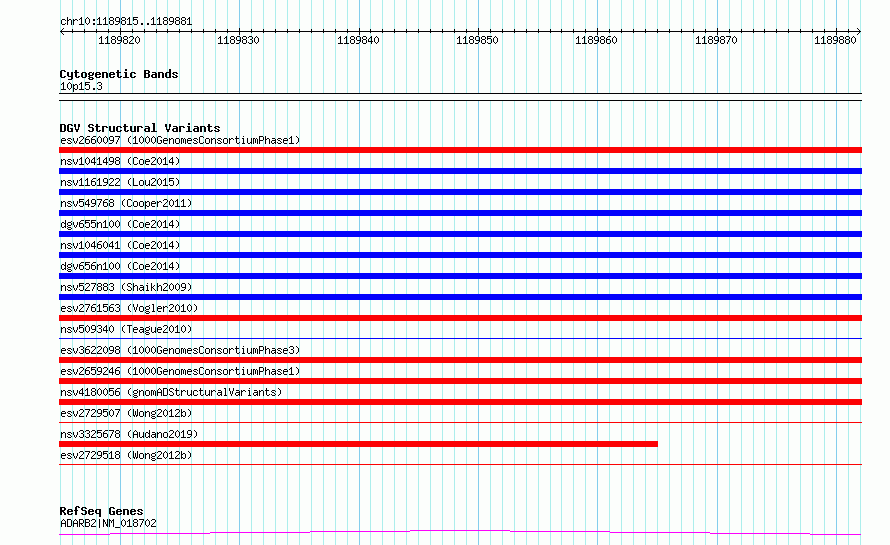Click the shorter red bar under nsv3325678
This screenshot has width=890, height=545.
tap(358, 444)
